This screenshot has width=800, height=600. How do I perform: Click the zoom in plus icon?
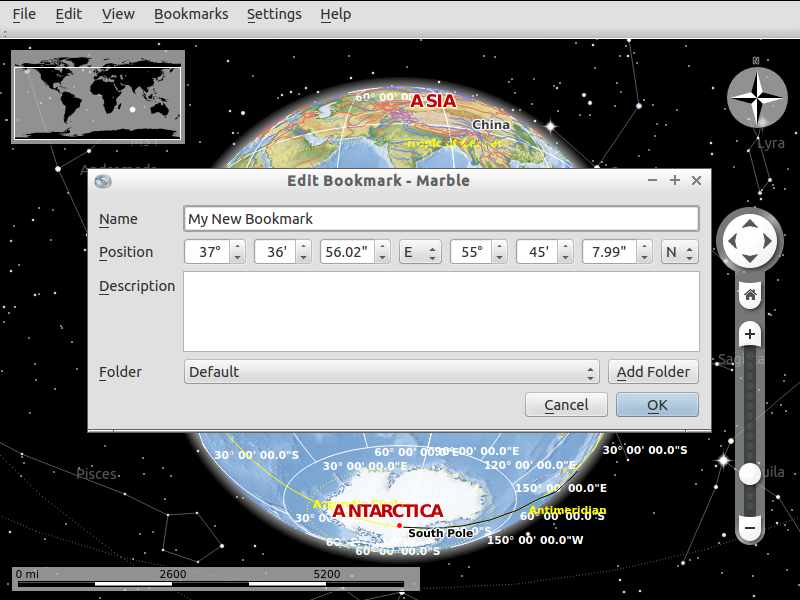pos(749,333)
